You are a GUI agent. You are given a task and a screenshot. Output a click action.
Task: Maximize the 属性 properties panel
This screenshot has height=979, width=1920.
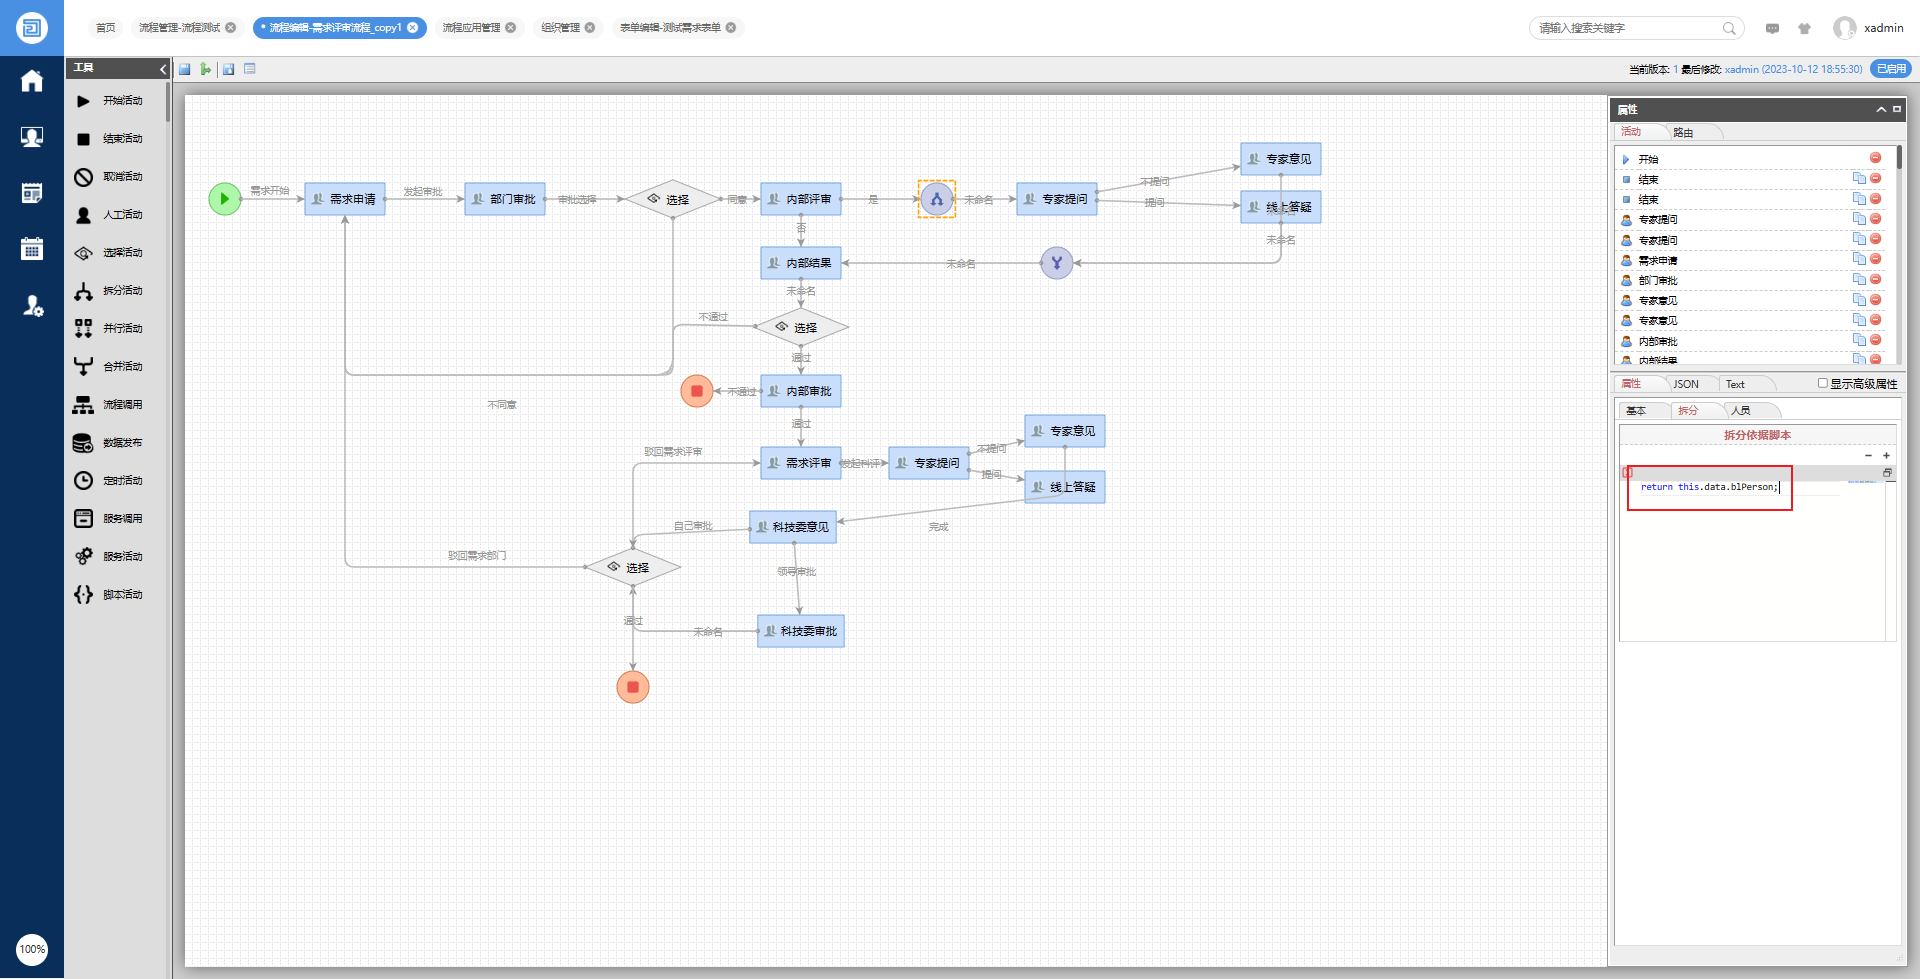click(x=1896, y=109)
